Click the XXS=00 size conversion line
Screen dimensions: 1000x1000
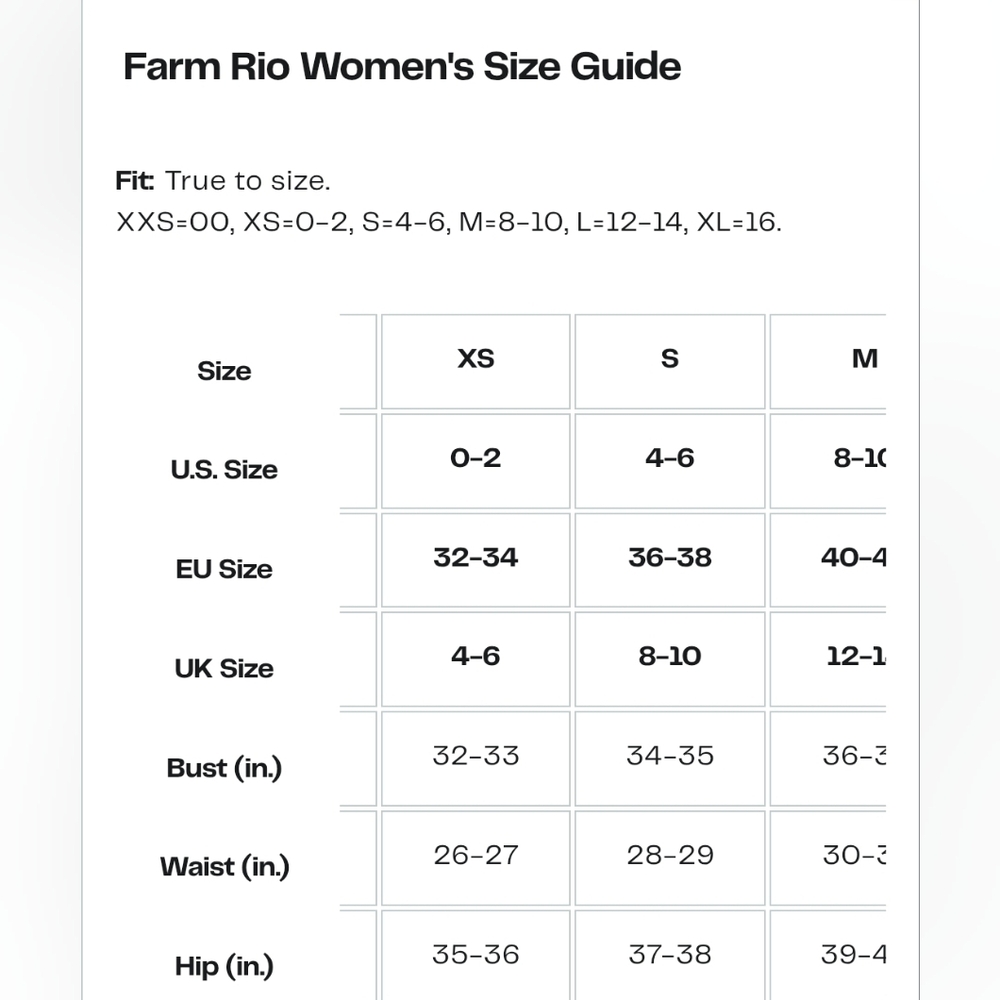click(x=448, y=223)
